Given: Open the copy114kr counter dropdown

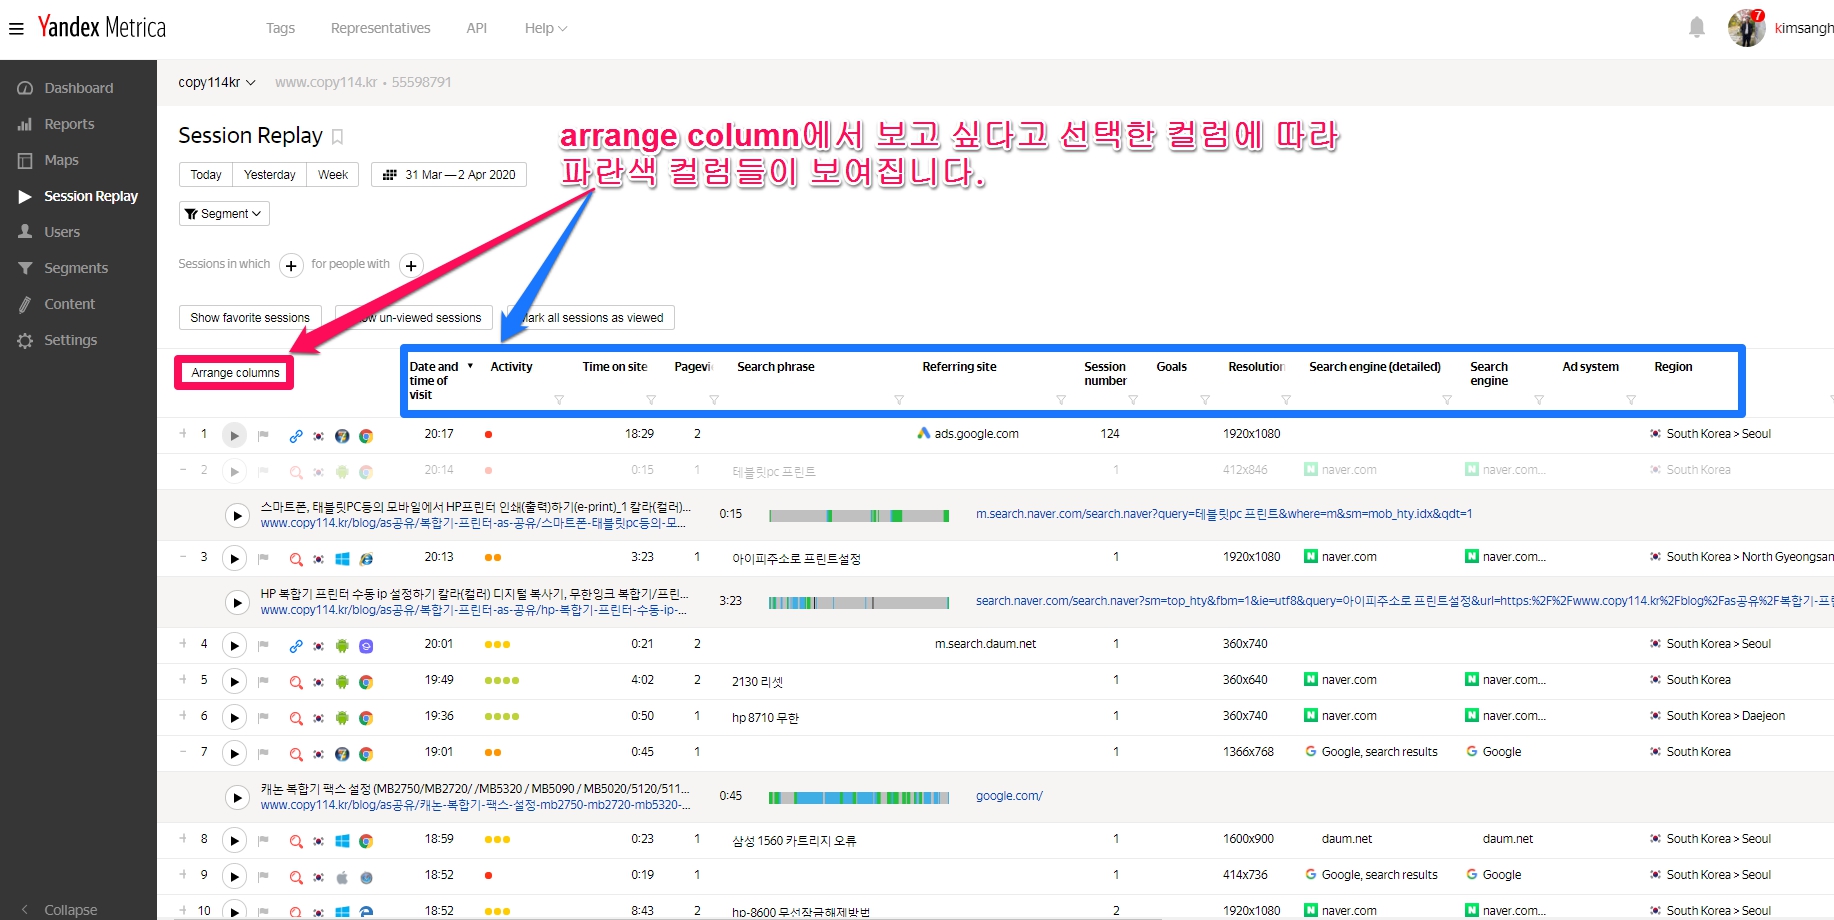Looking at the screenshot, I should click(x=216, y=82).
